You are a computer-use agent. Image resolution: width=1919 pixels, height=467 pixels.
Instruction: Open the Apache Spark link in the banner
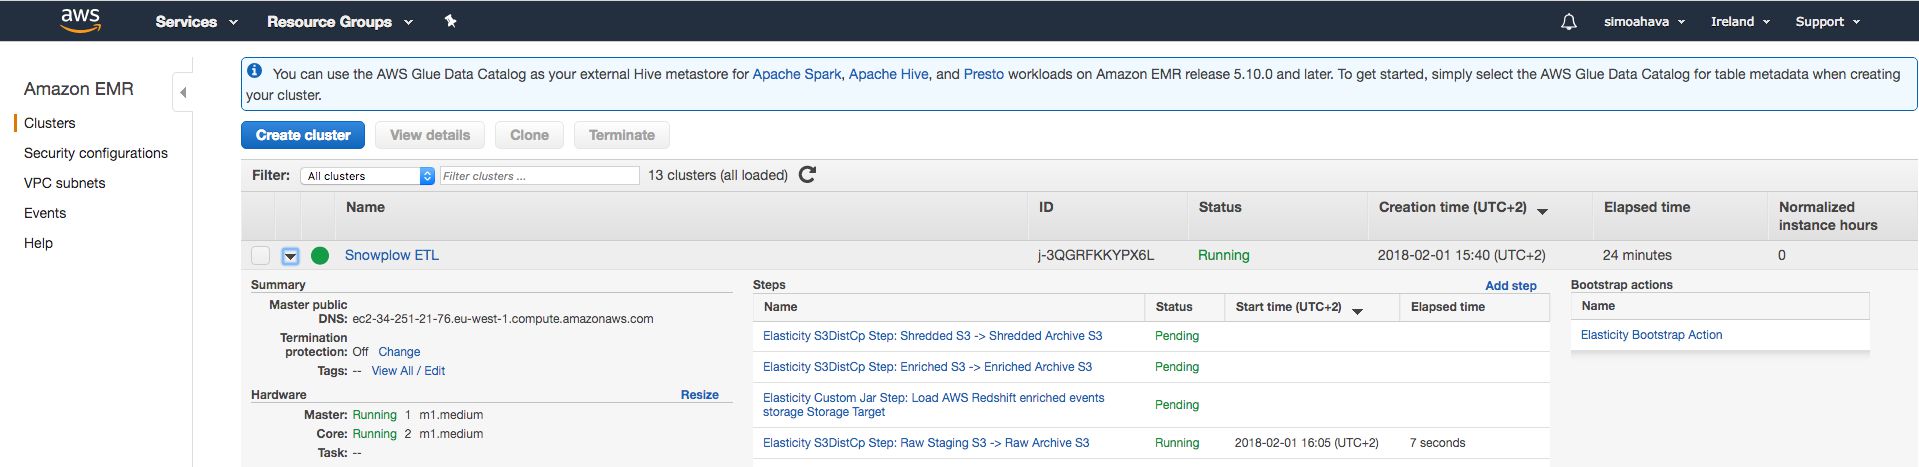797,74
